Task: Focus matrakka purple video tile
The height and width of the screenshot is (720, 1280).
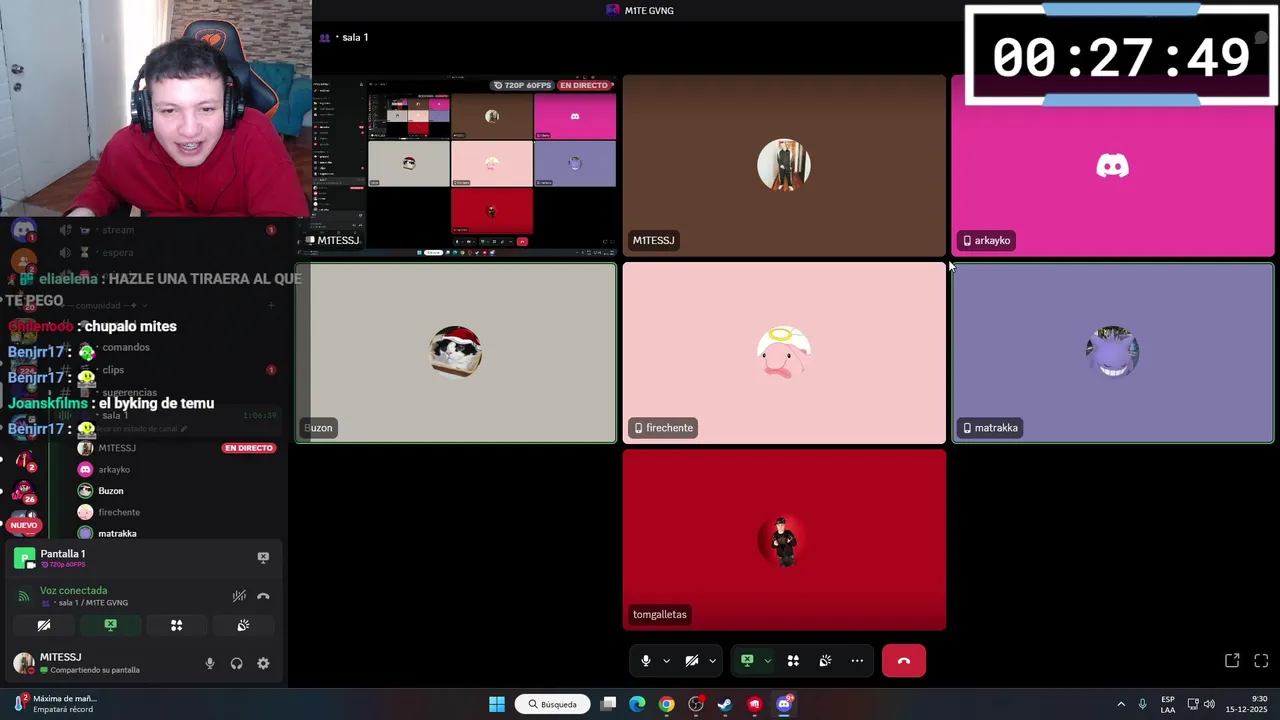Action: 1113,352
